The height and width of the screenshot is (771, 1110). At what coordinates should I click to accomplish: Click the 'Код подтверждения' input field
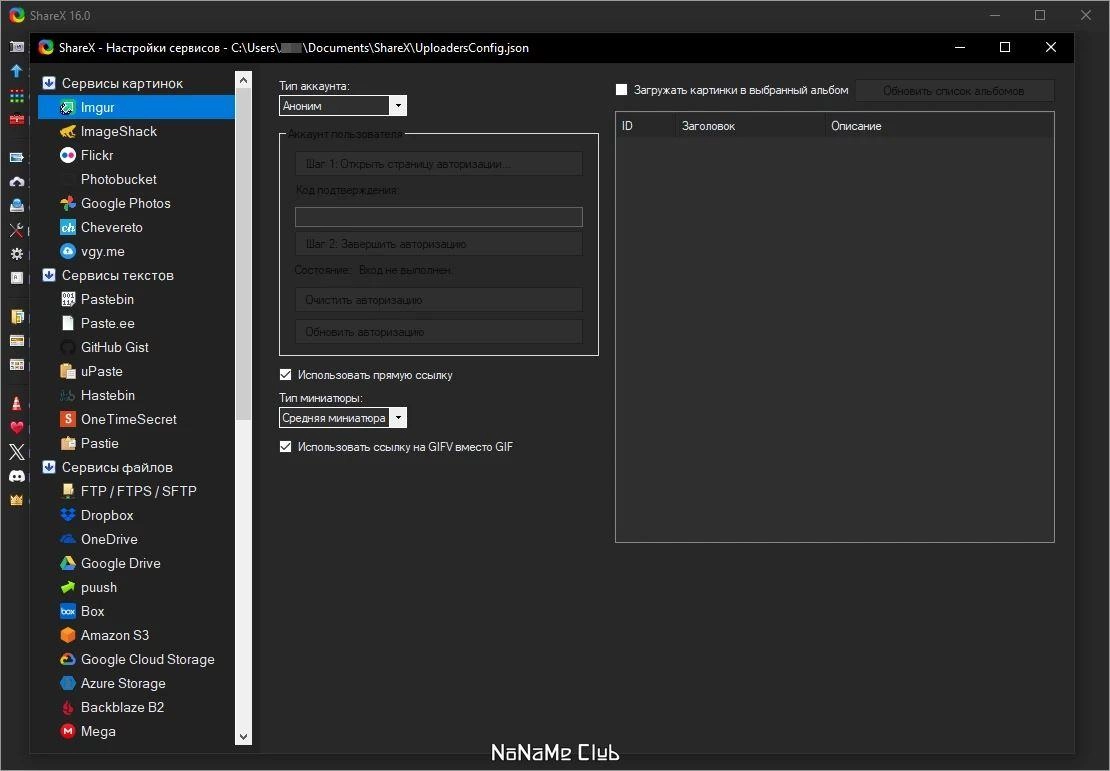click(439, 217)
